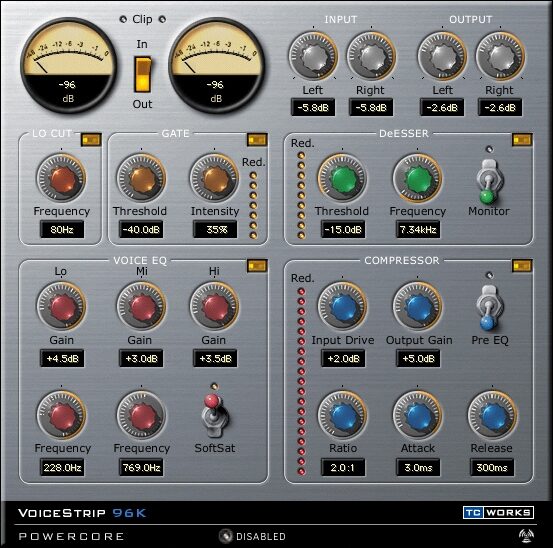Click the Voice EQ Hi Gain knob
The height and width of the screenshot is (548, 553).
click(x=214, y=306)
